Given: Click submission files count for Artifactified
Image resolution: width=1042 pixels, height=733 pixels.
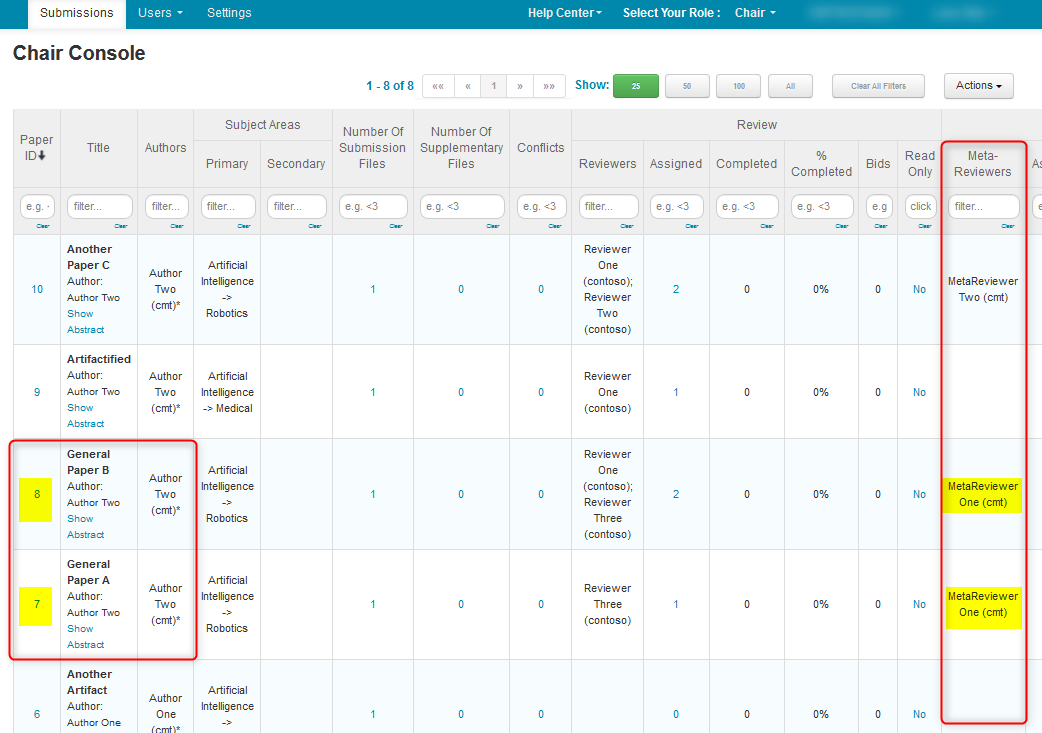Looking at the screenshot, I should 373,392.
